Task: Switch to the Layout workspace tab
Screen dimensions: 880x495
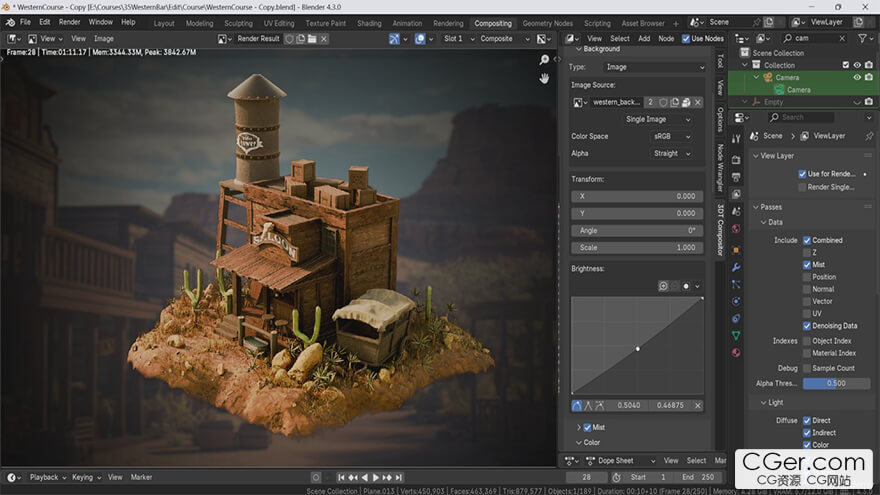Action: pos(164,24)
